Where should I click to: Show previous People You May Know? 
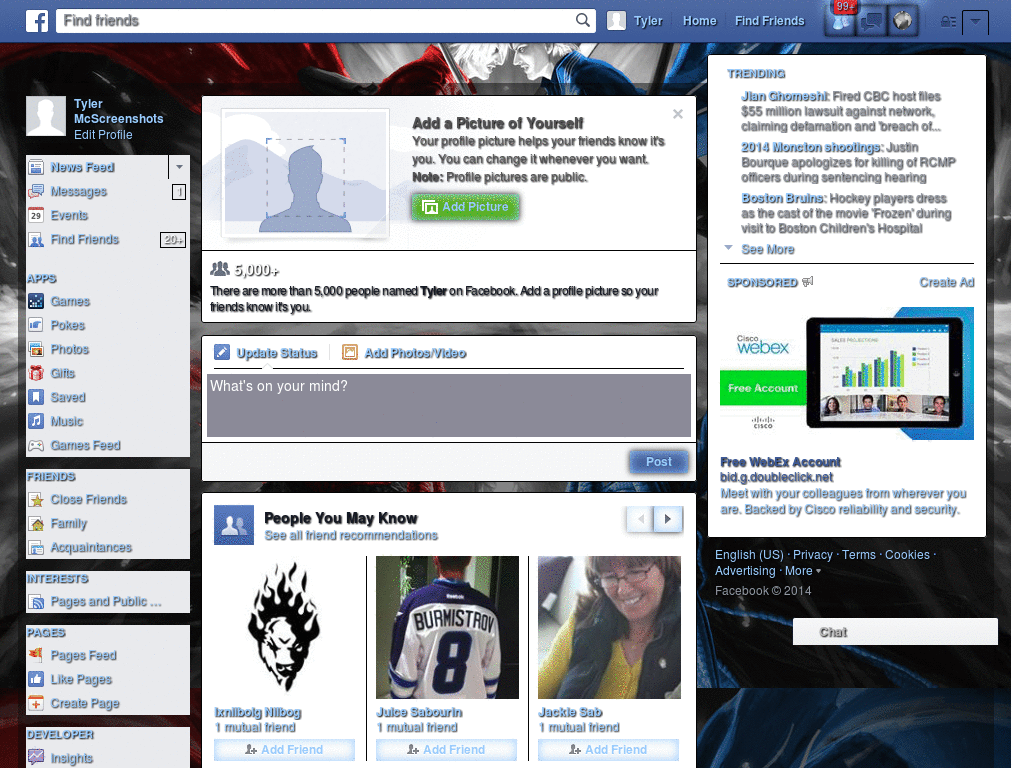641,519
